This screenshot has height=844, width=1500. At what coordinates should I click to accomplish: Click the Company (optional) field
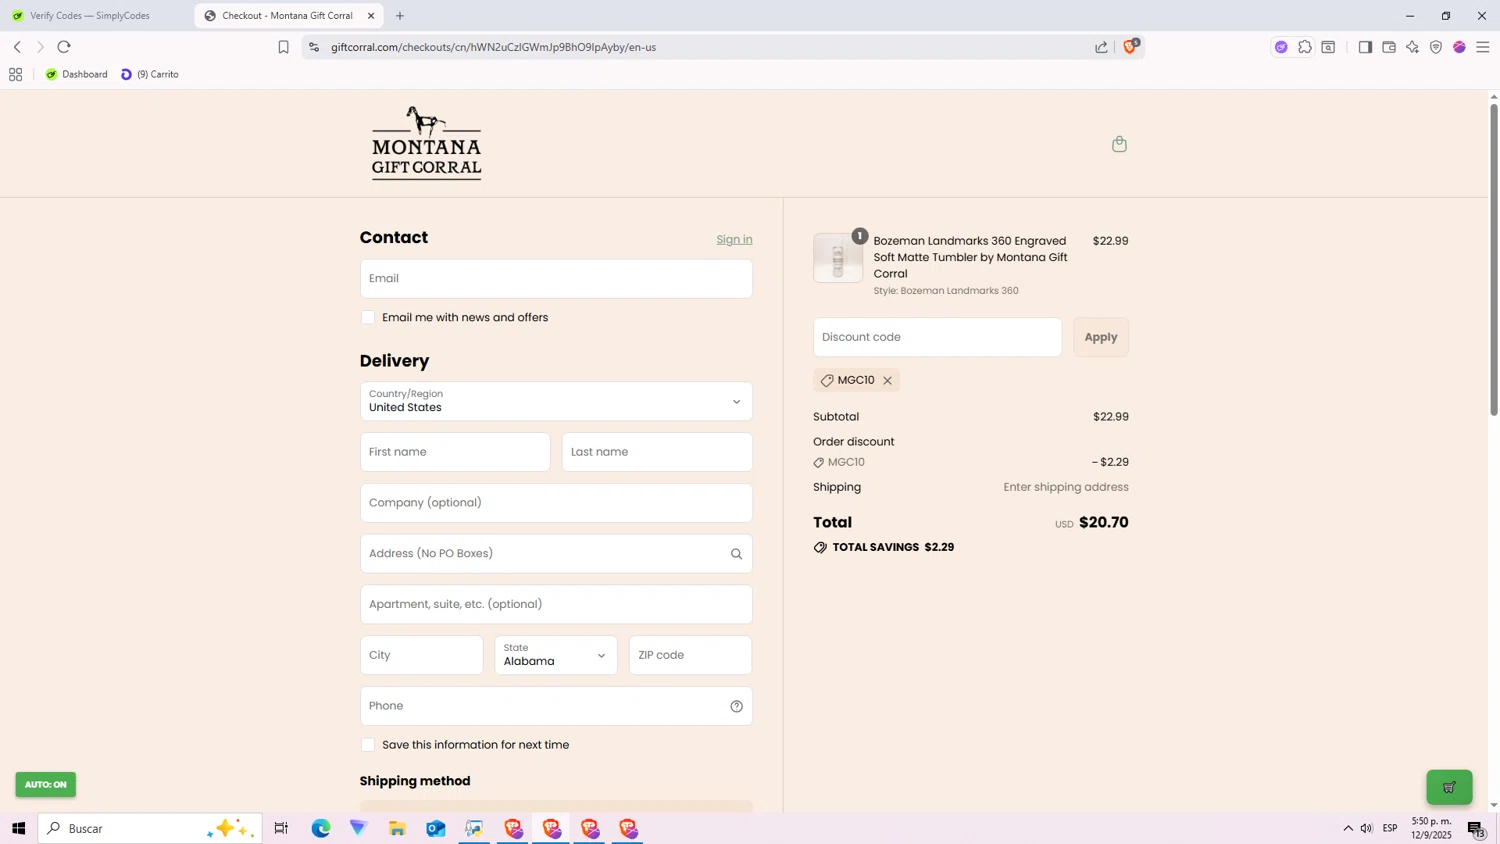pyautogui.click(x=556, y=503)
